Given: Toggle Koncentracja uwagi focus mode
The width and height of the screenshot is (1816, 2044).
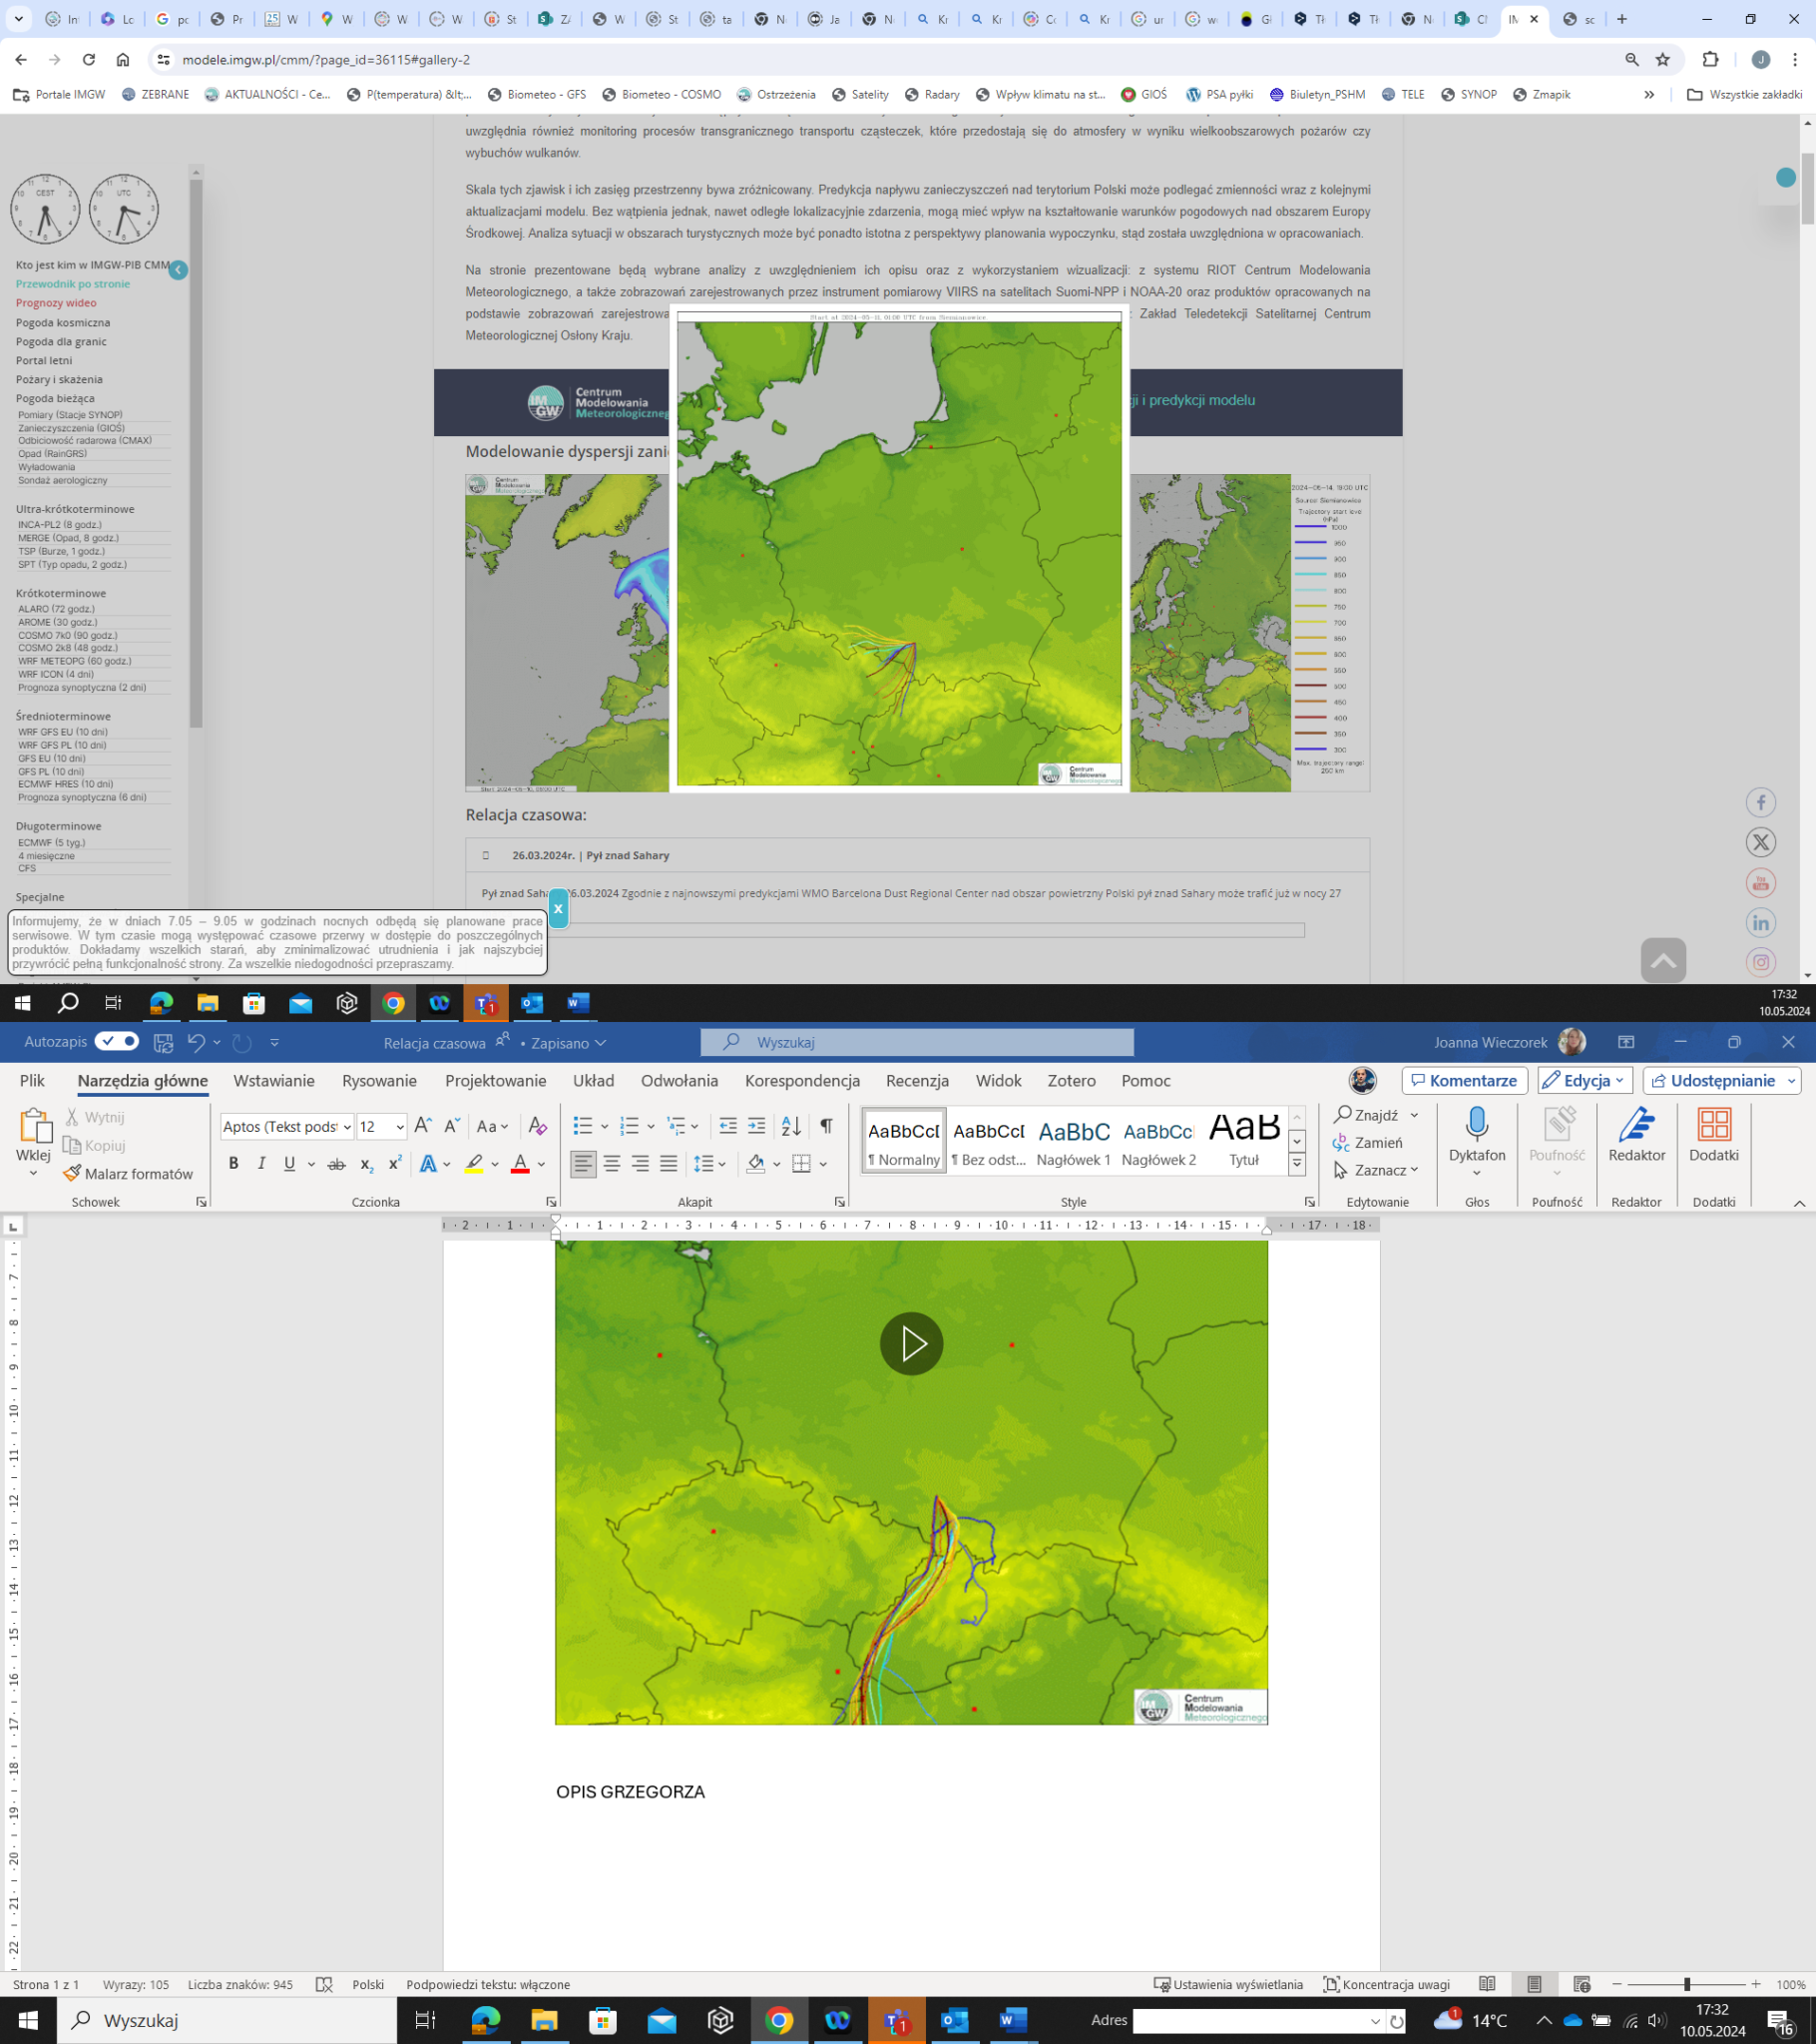Looking at the screenshot, I should click(x=1386, y=1984).
